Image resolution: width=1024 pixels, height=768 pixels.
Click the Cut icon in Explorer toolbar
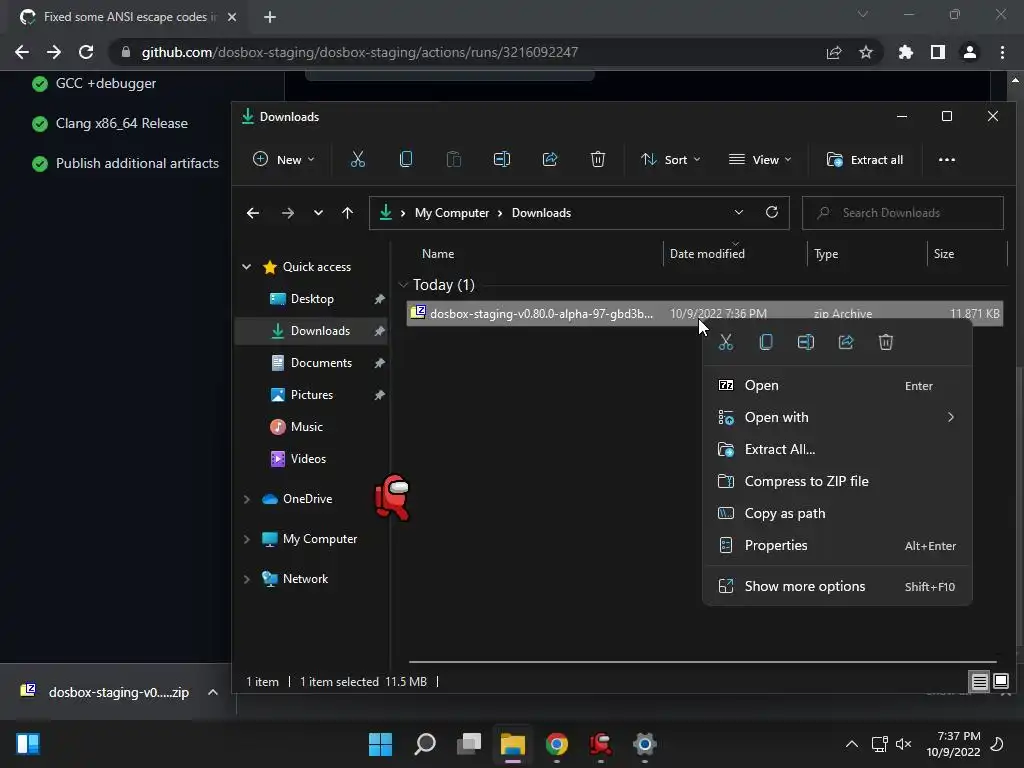358,159
